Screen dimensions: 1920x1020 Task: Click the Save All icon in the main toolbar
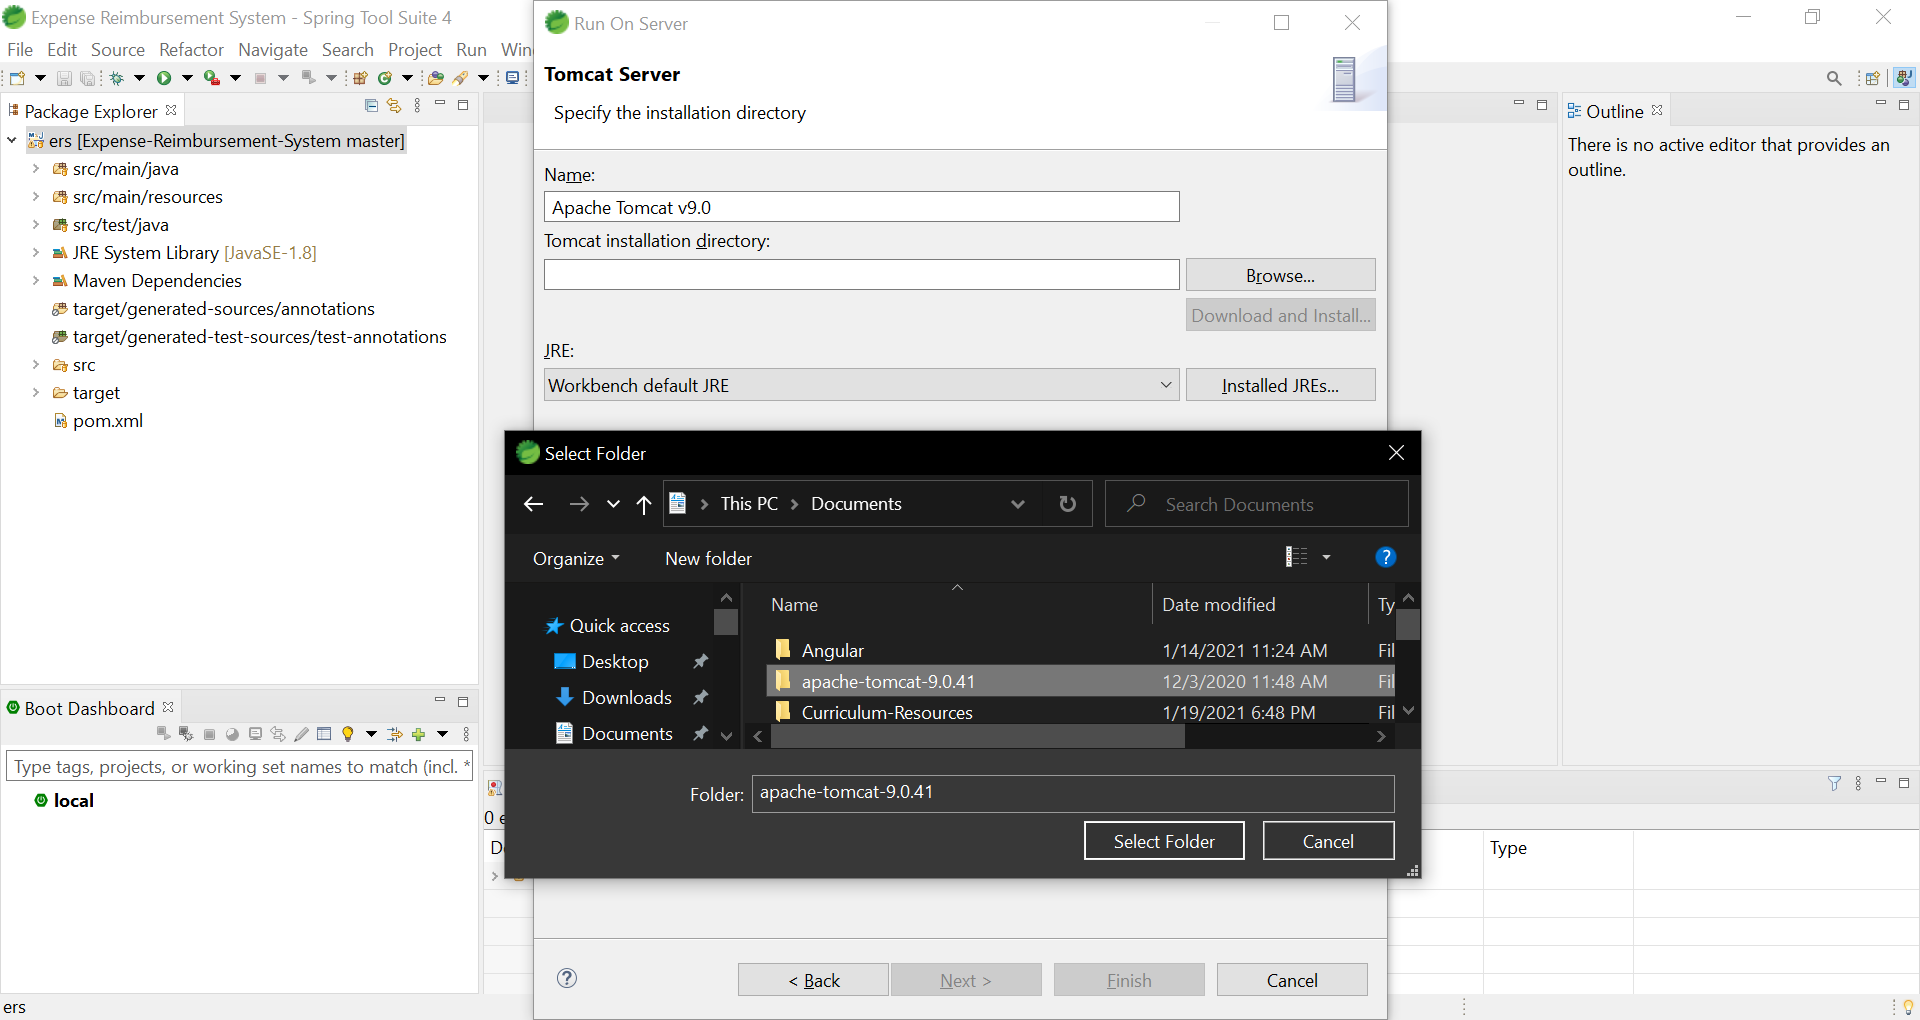coord(88,78)
